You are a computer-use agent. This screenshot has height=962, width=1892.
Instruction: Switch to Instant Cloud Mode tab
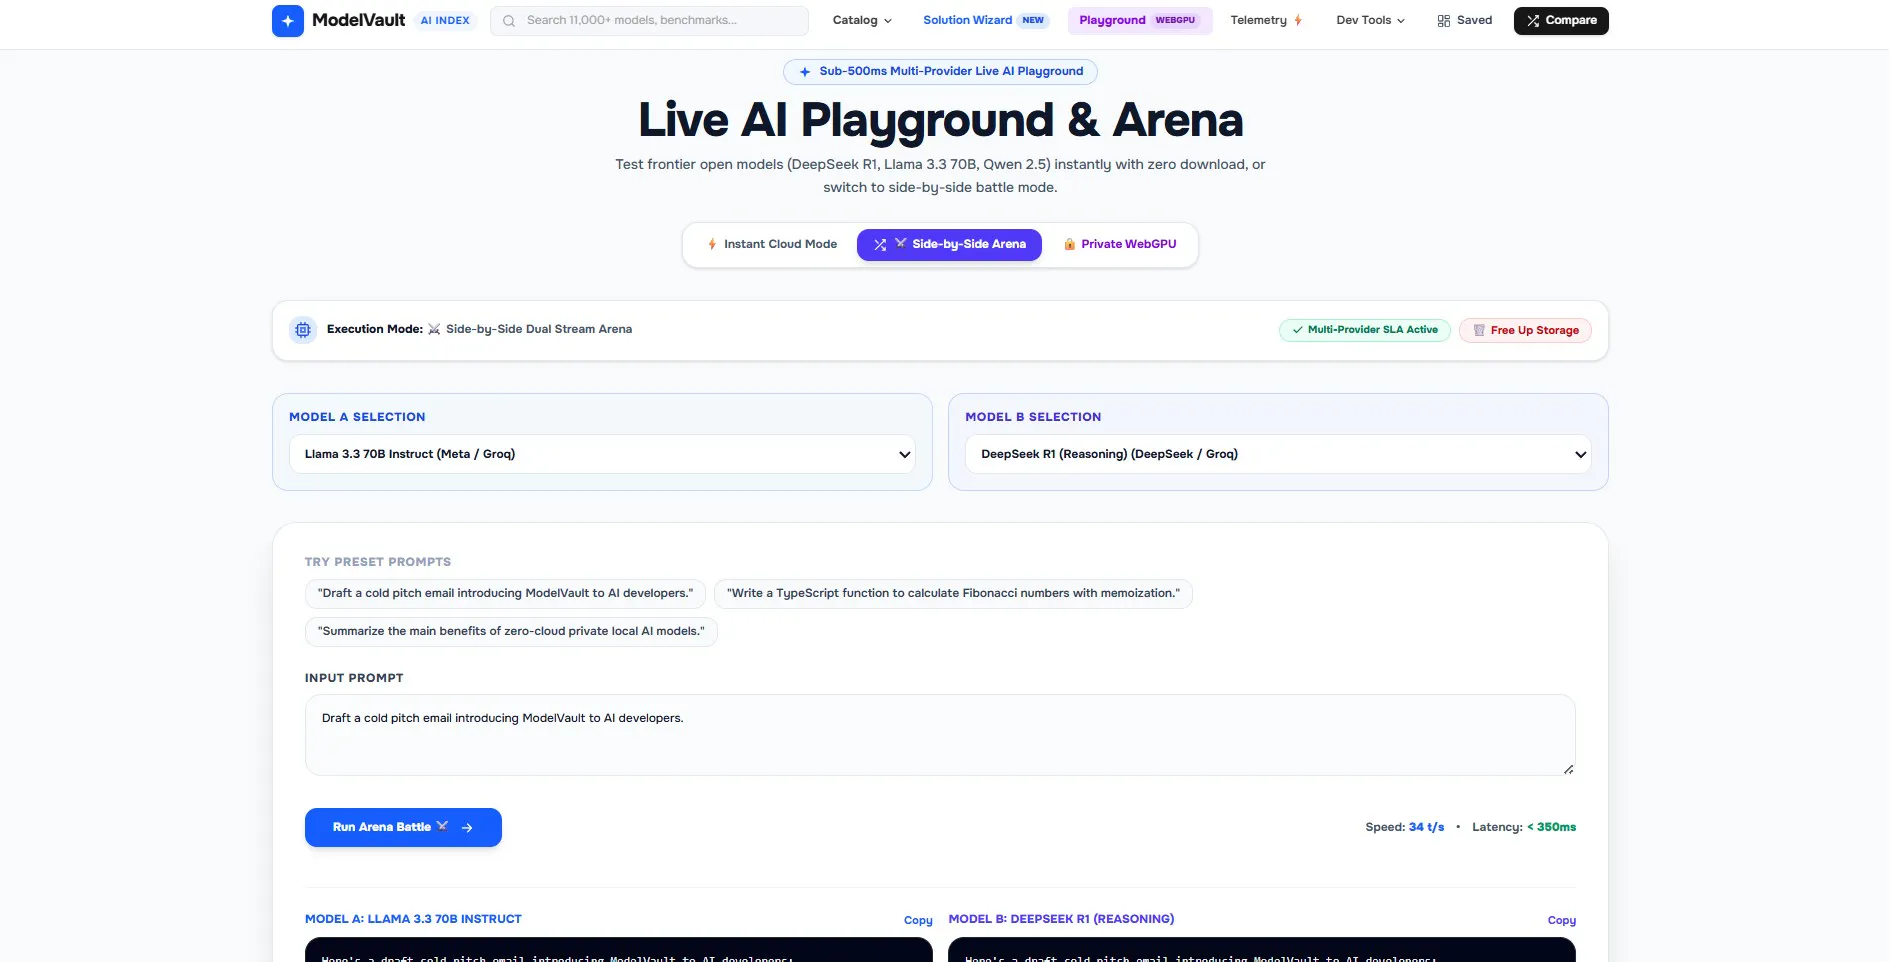pos(771,244)
